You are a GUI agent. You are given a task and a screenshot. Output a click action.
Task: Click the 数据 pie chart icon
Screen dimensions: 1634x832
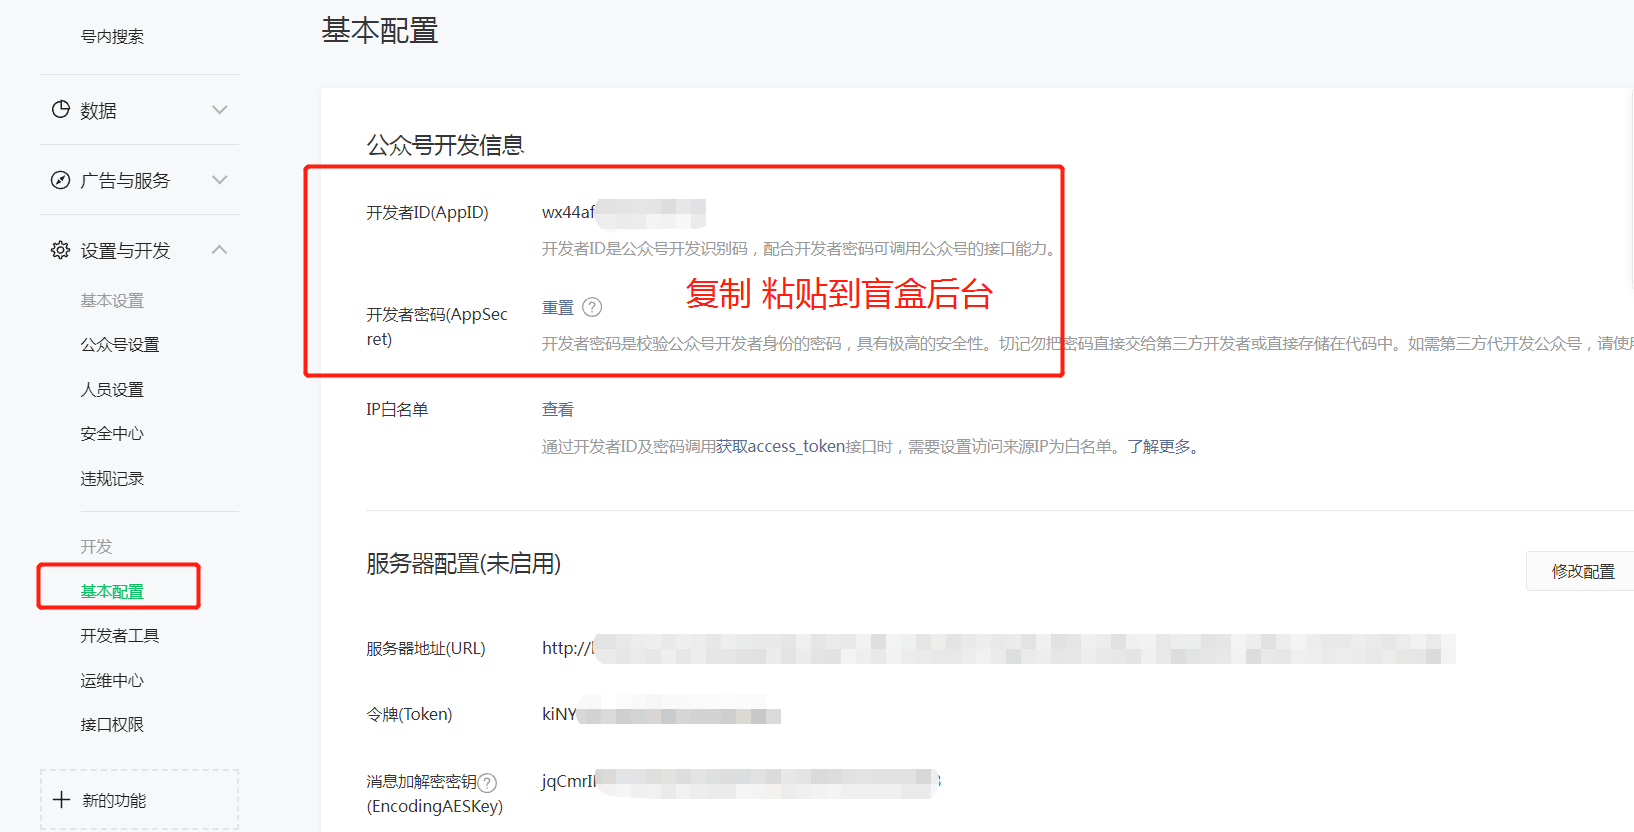pos(61,109)
